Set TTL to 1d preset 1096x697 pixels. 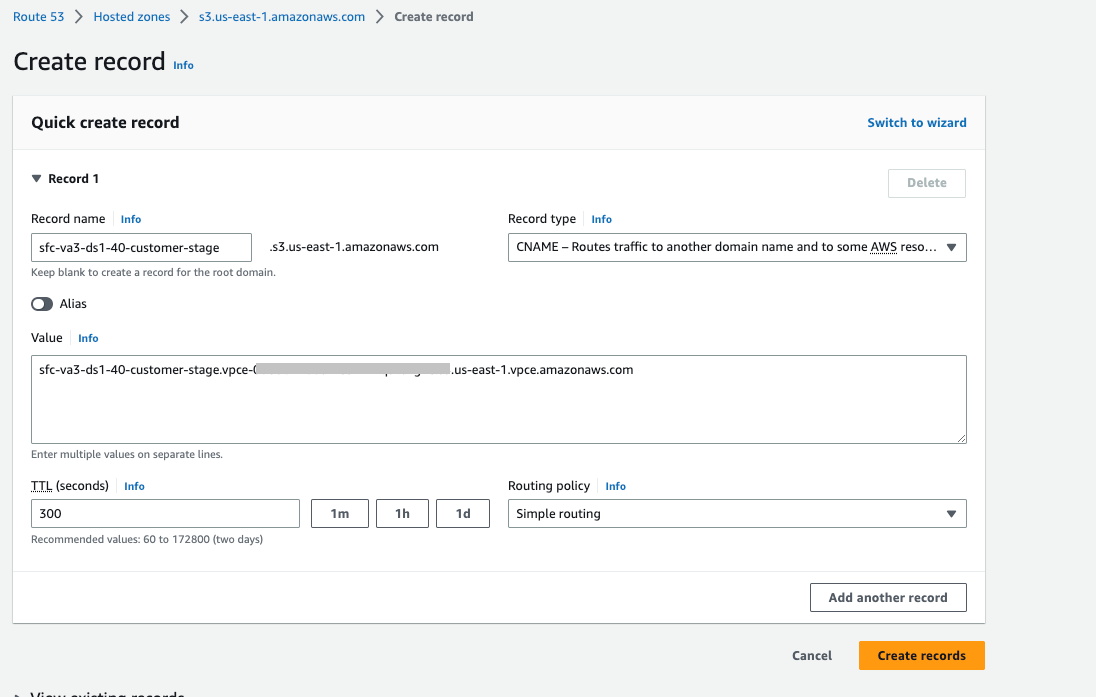(x=463, y=514)
